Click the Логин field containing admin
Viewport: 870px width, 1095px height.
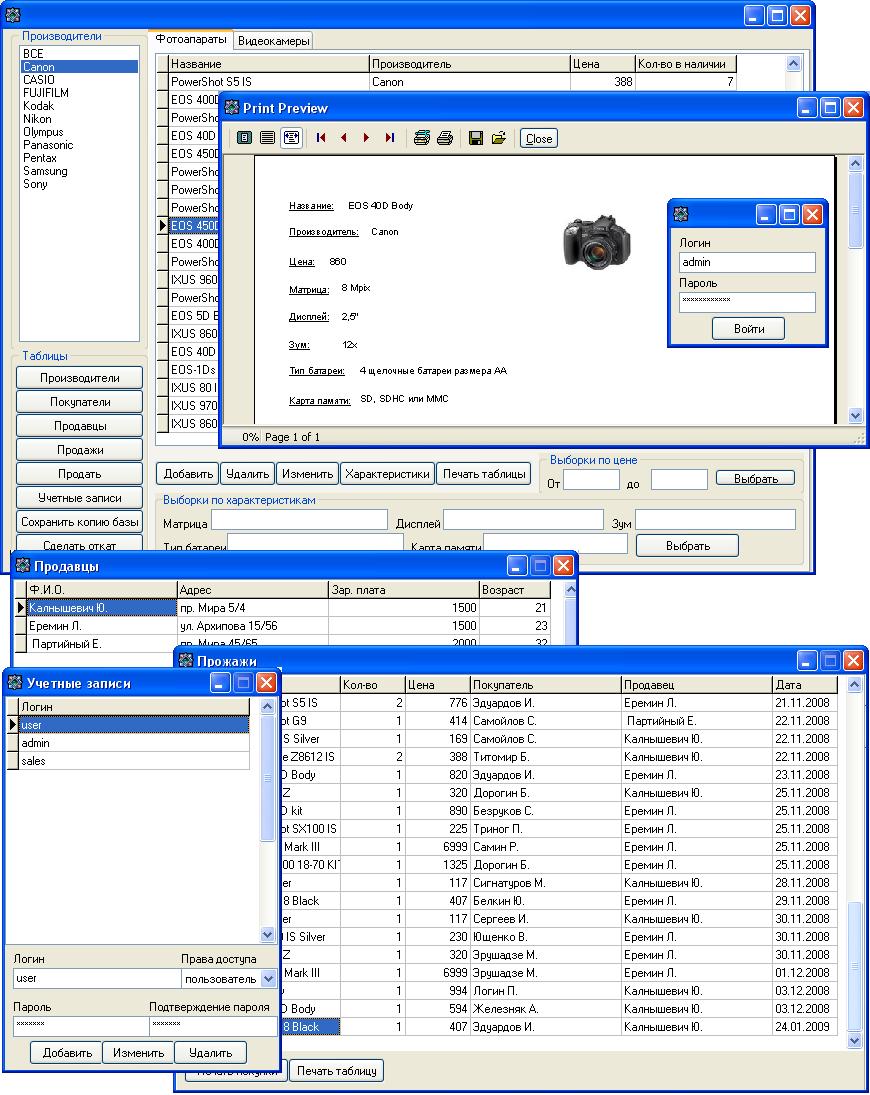point(747,262)
